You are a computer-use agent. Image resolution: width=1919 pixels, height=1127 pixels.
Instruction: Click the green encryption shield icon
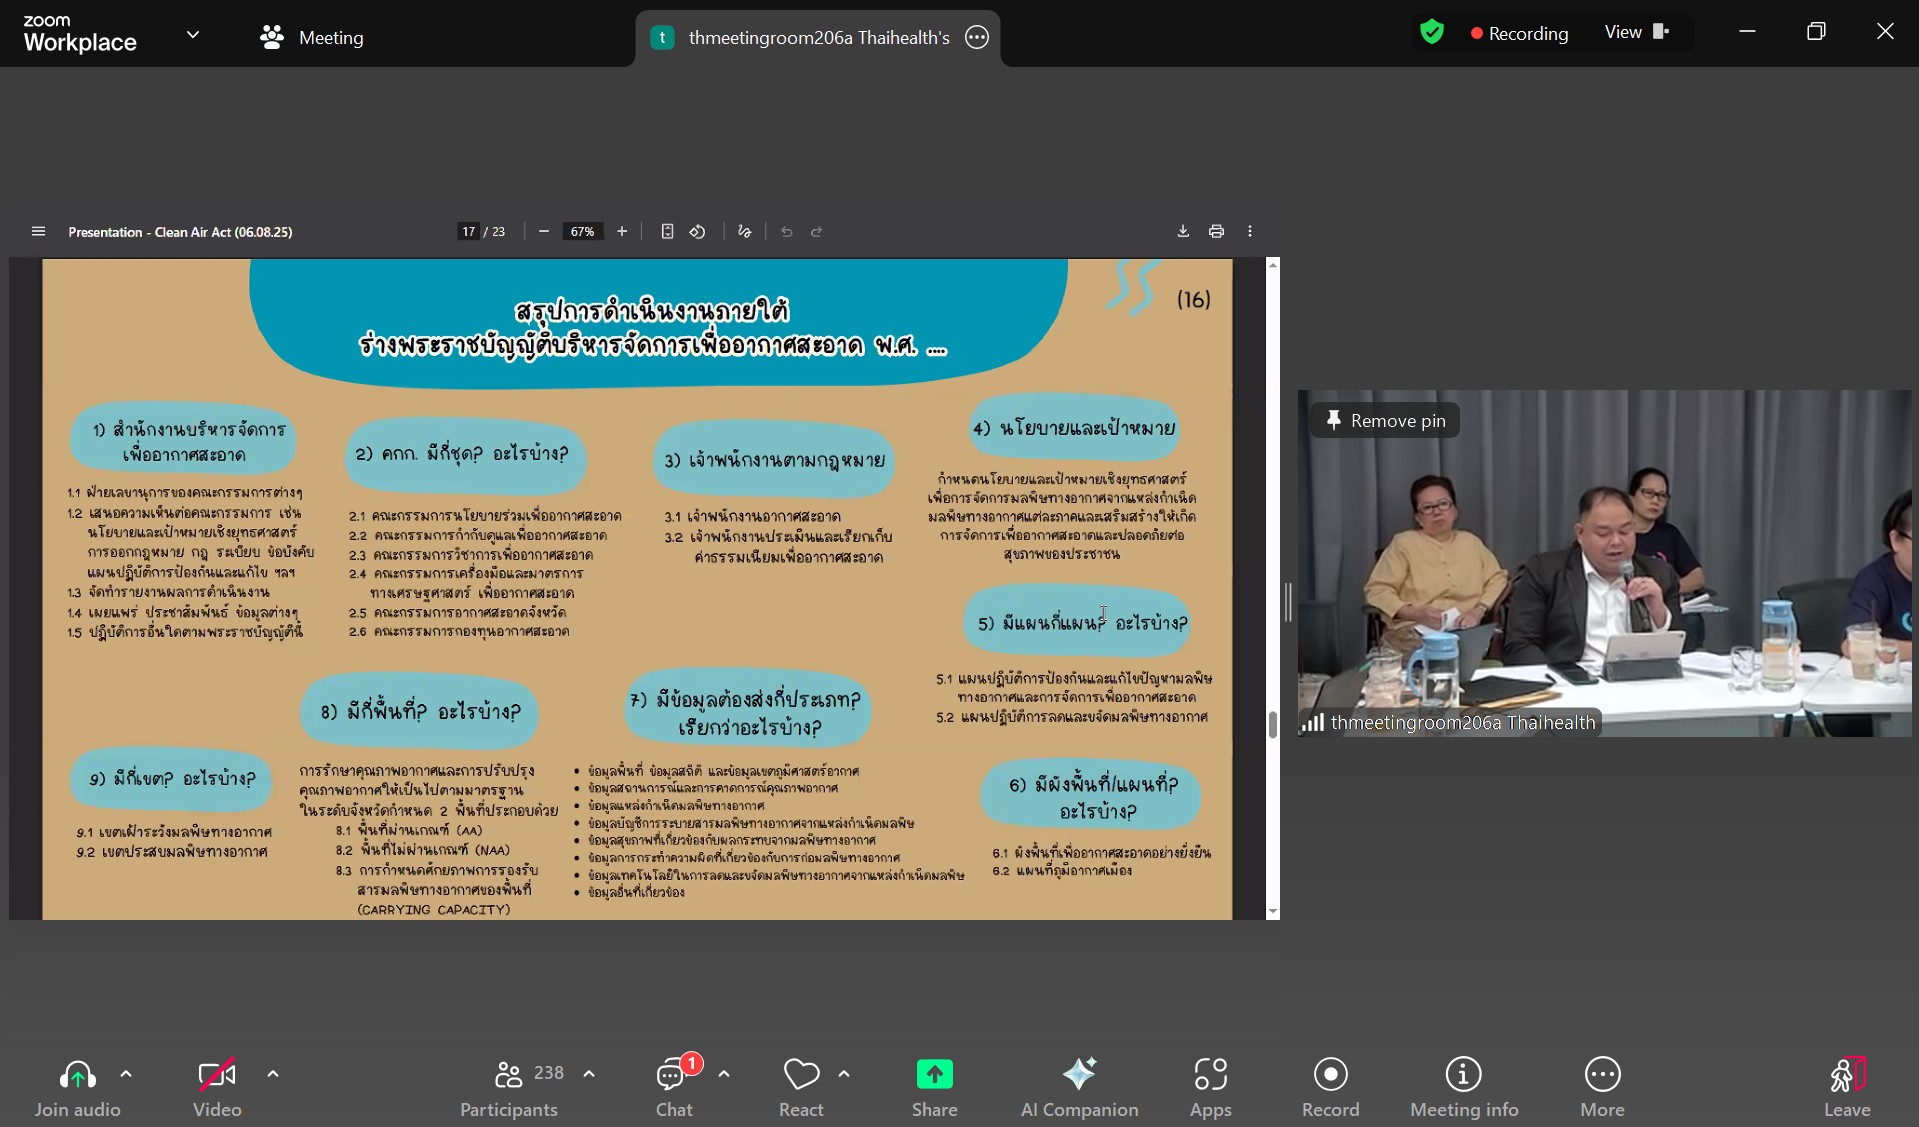pyautogui.click(x=1432, y=33)
